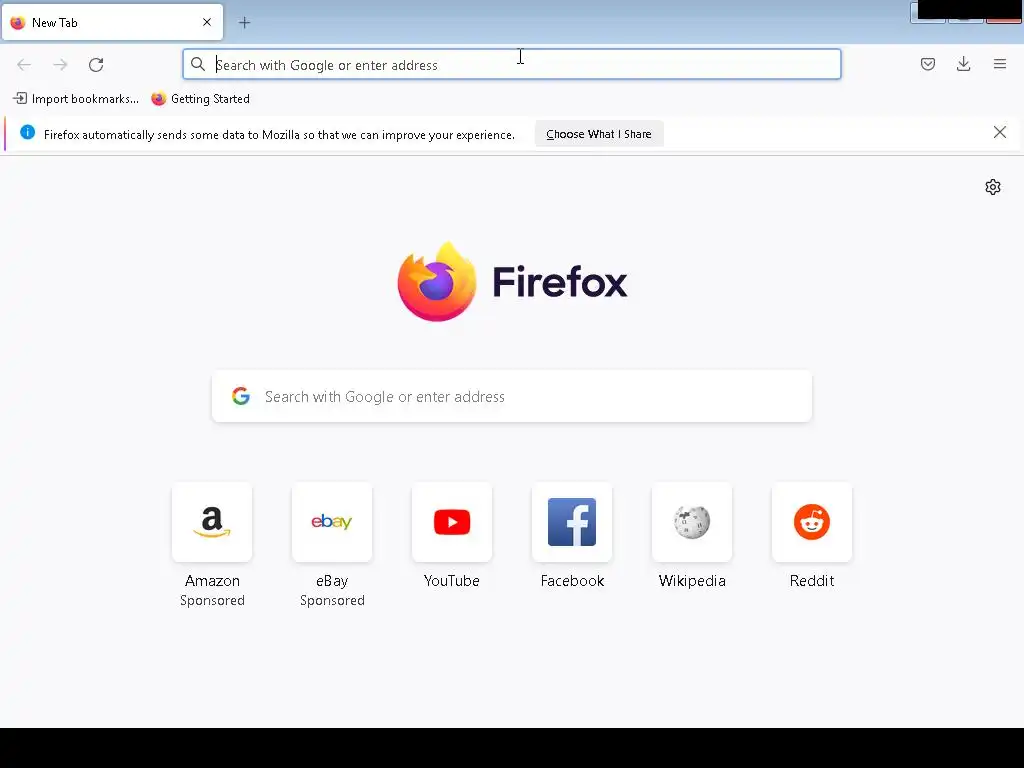The image size is (1024, 768).
Task: Click Choose What I Share button
Action: coord(599,134)
